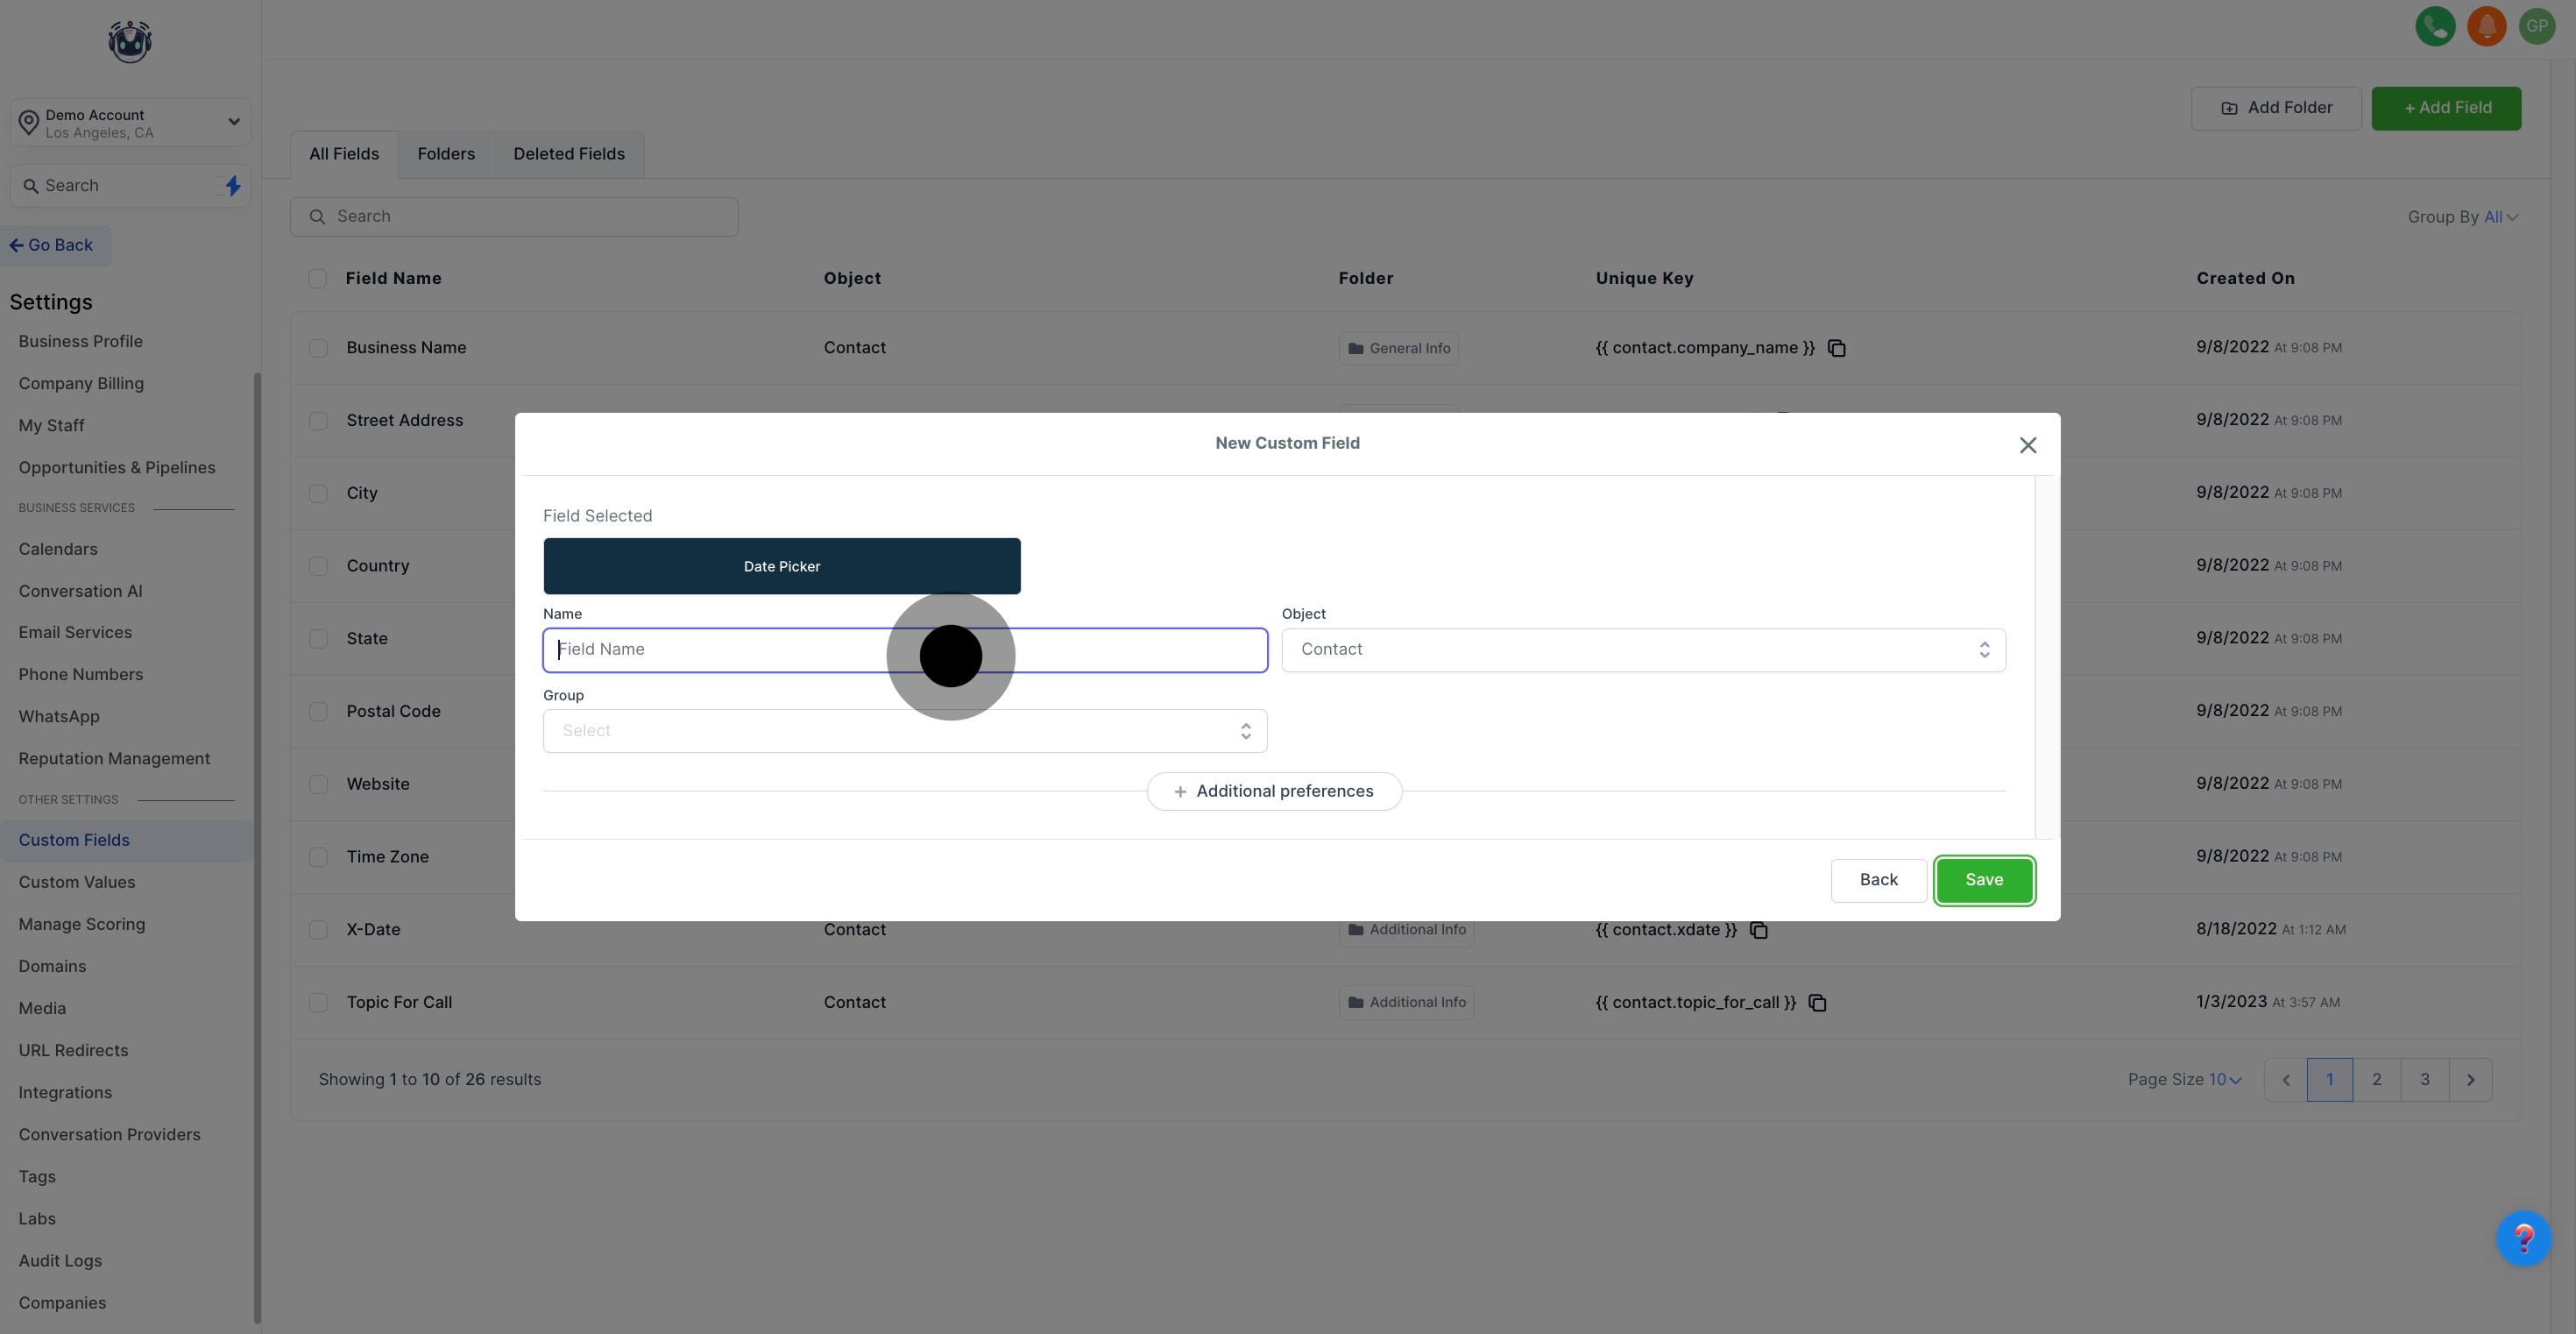This screenshot has width=2576, height=1334.
Task: Click the GP profile avatar
Action: [2537, 26]
